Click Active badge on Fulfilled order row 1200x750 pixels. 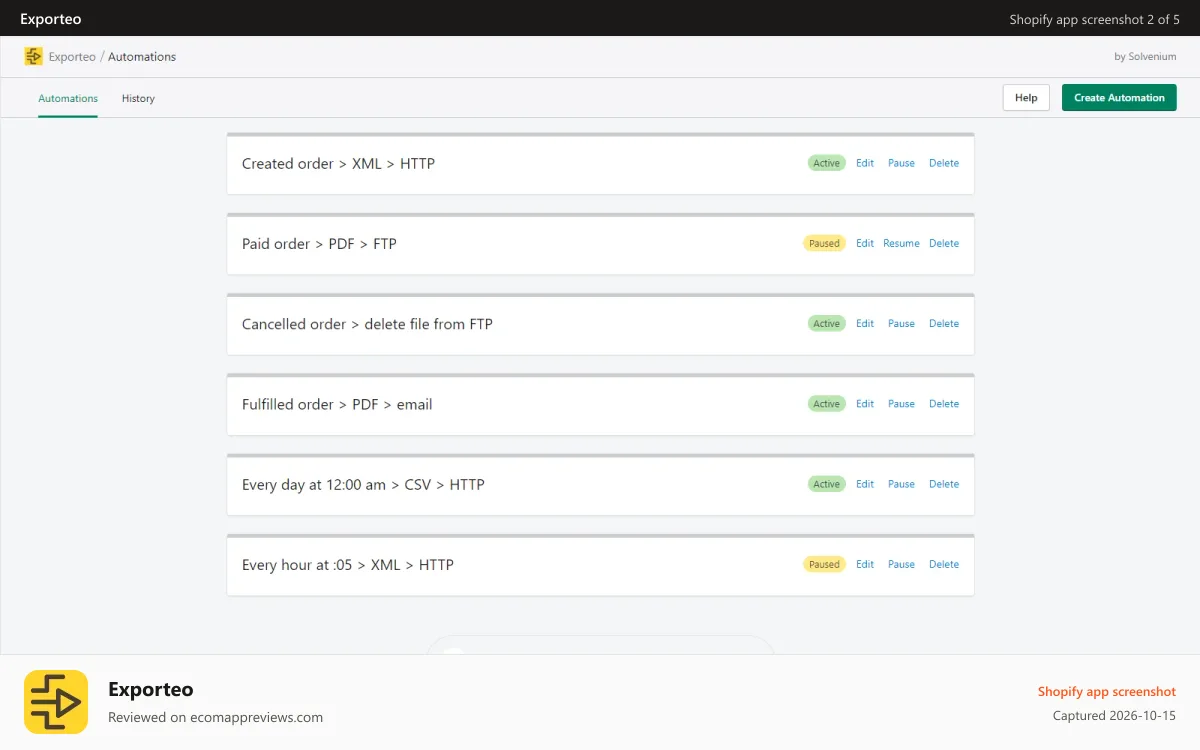(827, 404)
